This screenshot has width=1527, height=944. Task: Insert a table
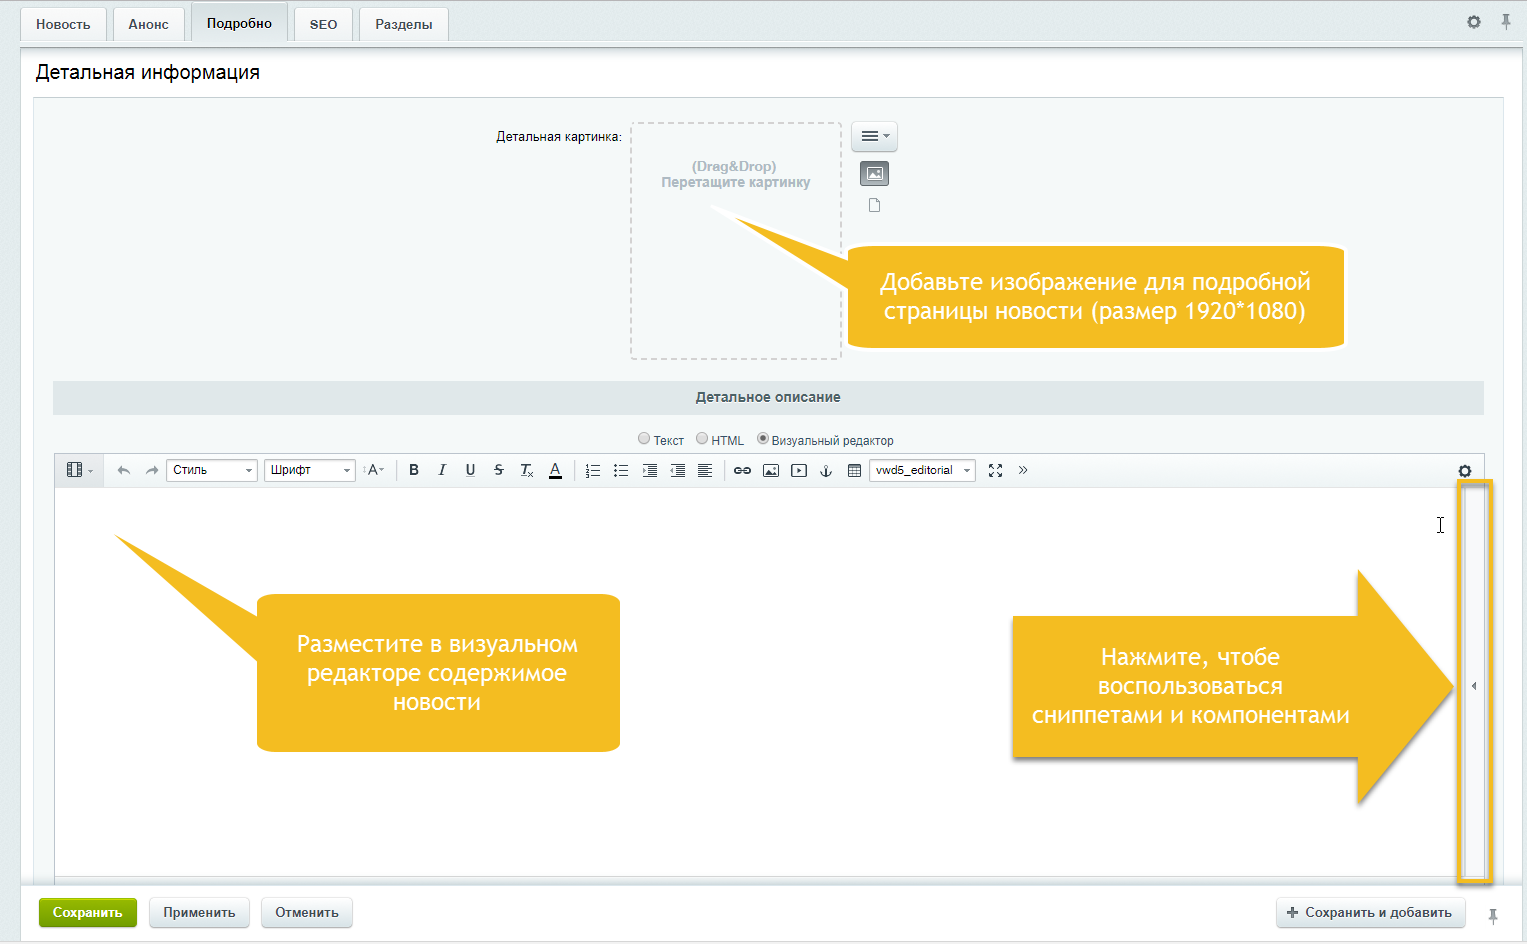pyautogui.click(x=854, y=470)
